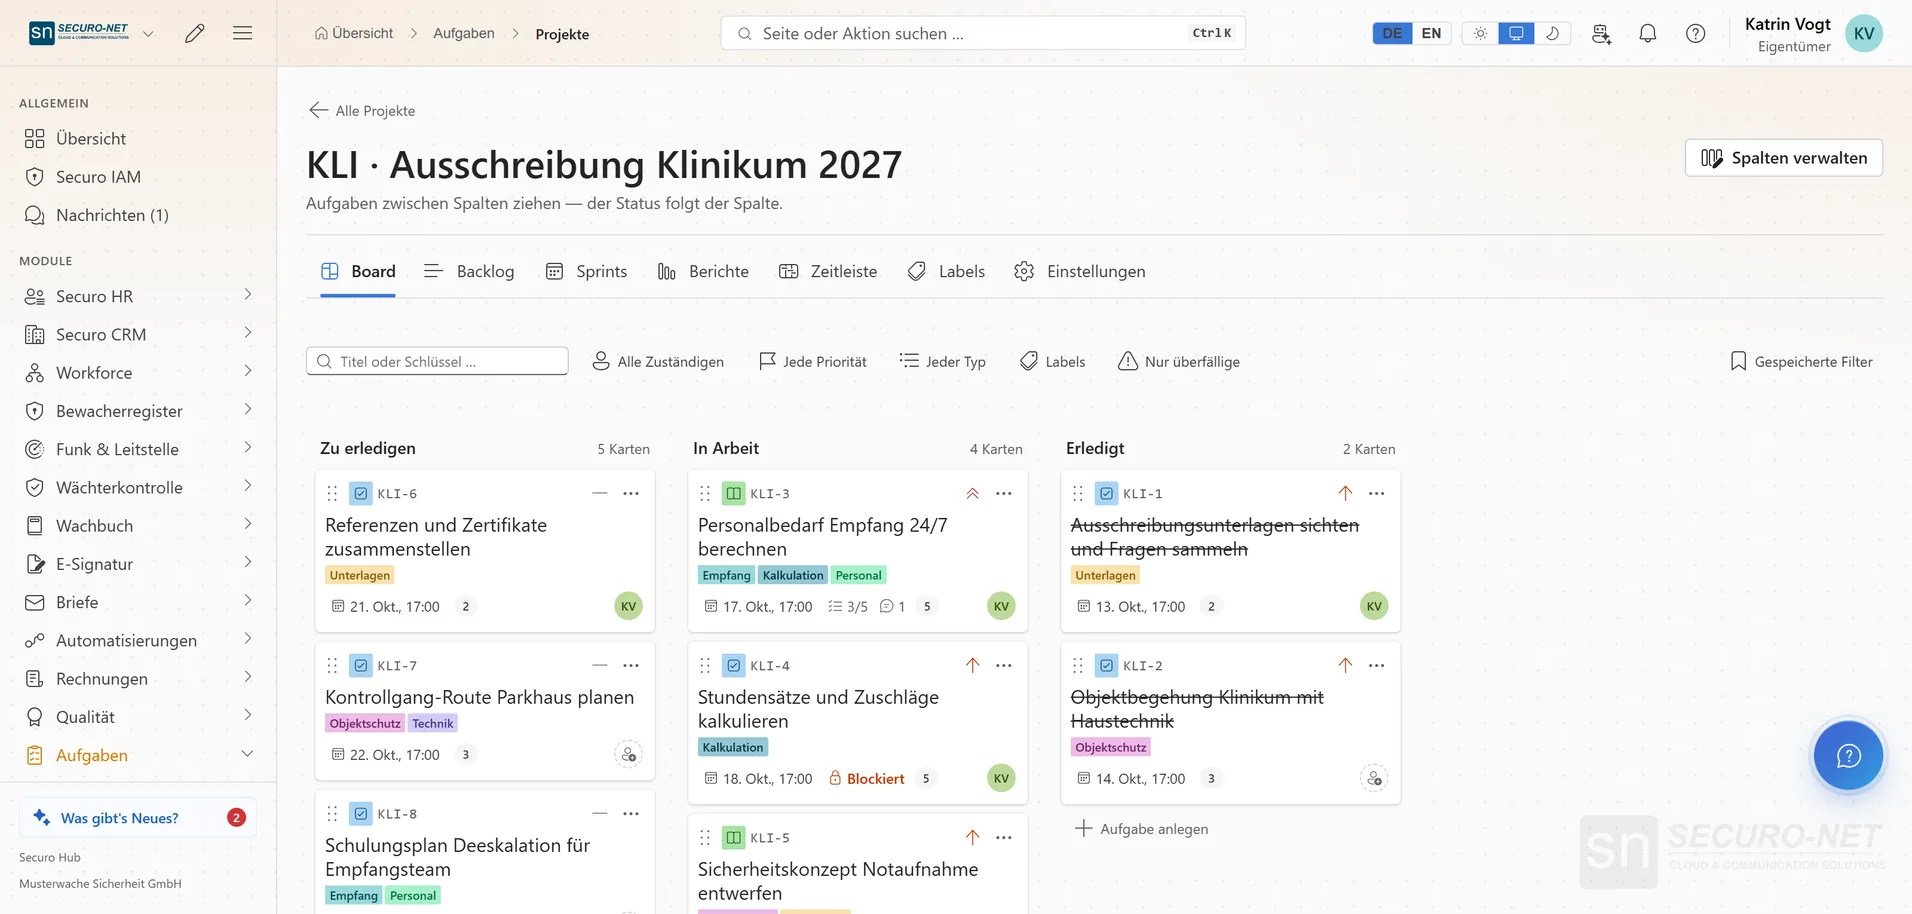The height and width of the screenshot is (914, 1912).
Task: Click the unassigned avatar on card KLI-7
Action: click(628, 754)
